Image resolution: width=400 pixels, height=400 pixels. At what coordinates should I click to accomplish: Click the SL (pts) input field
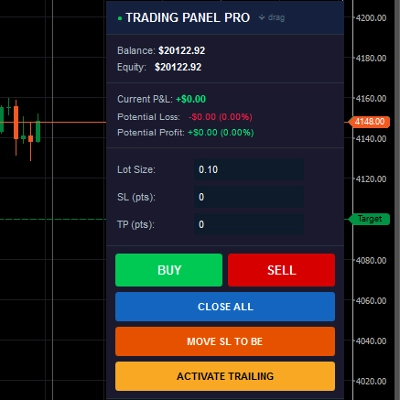(x=249, y=197)
